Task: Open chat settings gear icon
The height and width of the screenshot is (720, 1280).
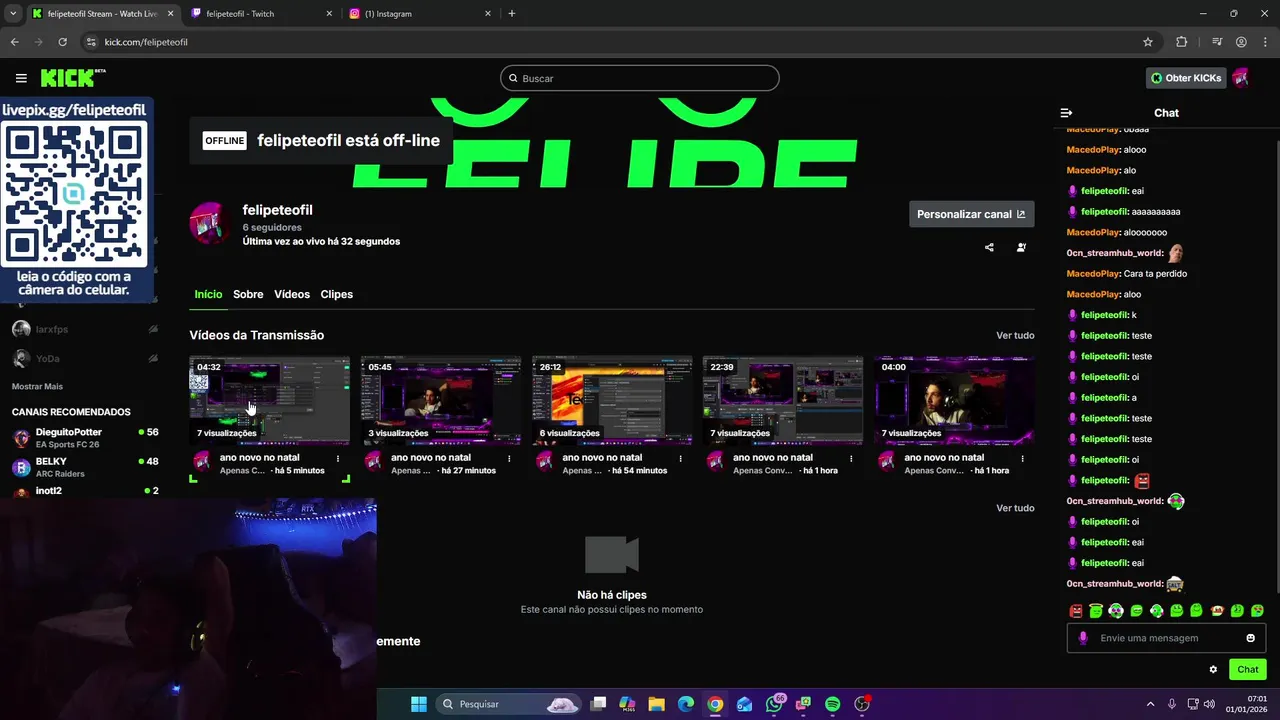Action: click(x=1213, y=669)
